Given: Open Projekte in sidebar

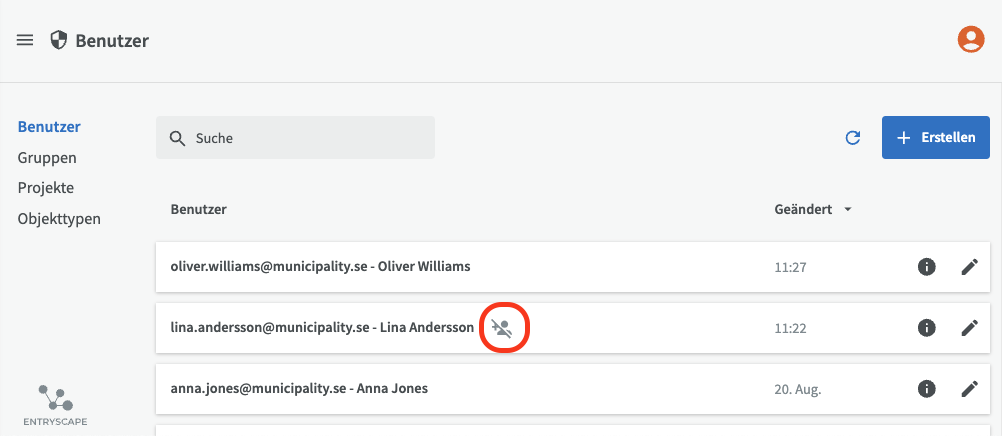Looking at the screenshot, I should (46, 188).
